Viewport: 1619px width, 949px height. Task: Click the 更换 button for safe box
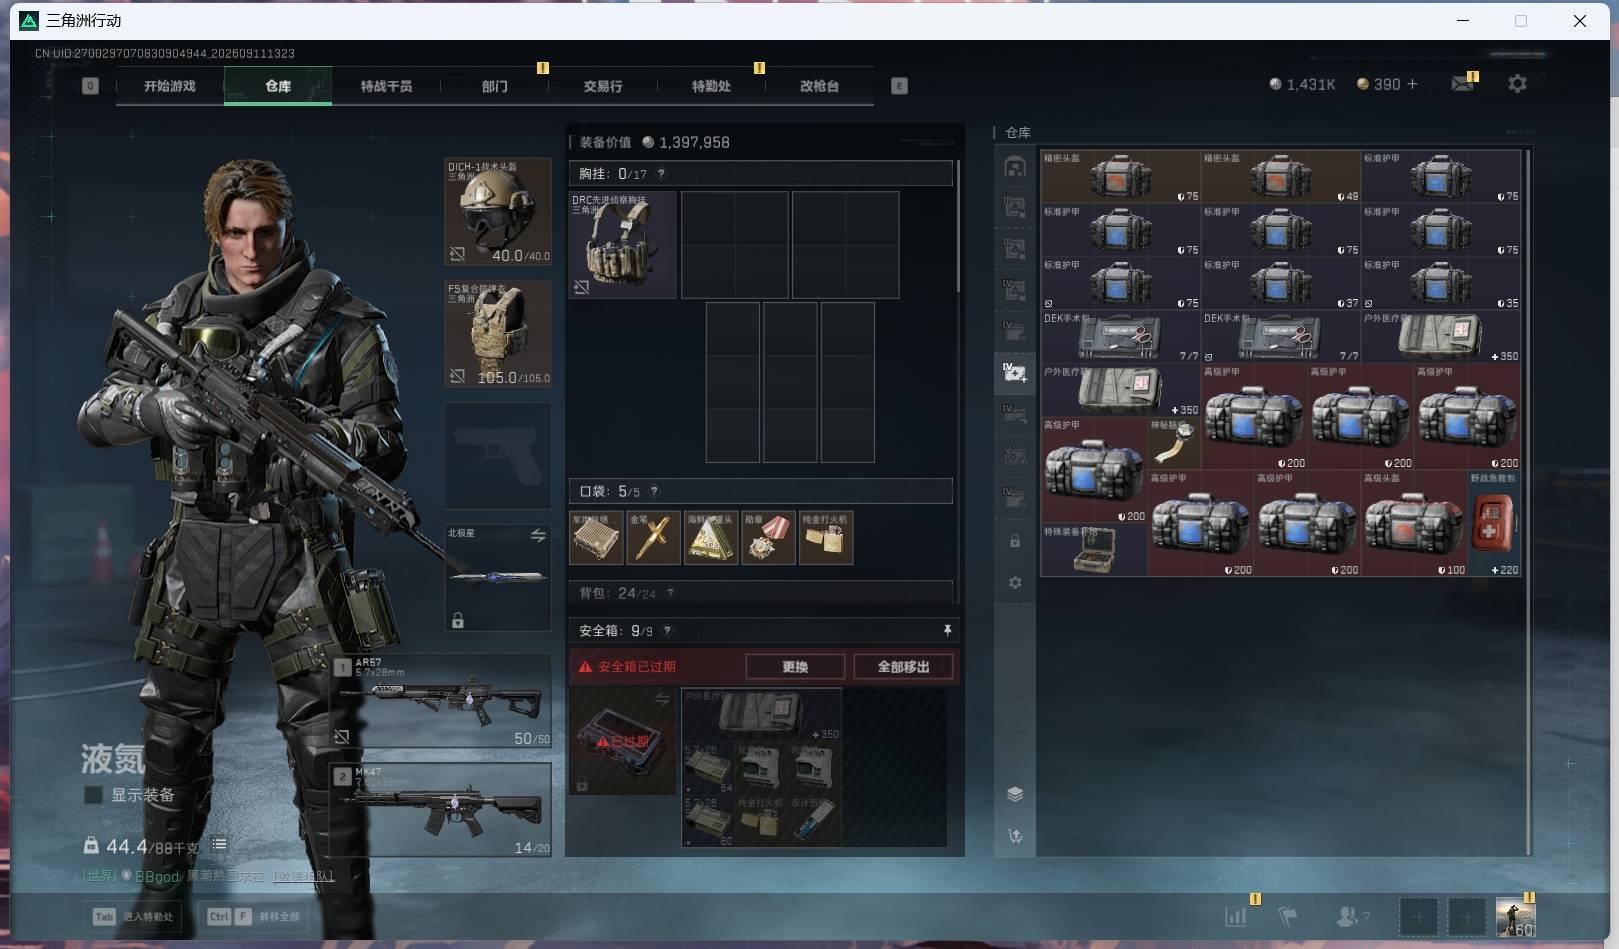pyautogui.click(x=795, y=667)
